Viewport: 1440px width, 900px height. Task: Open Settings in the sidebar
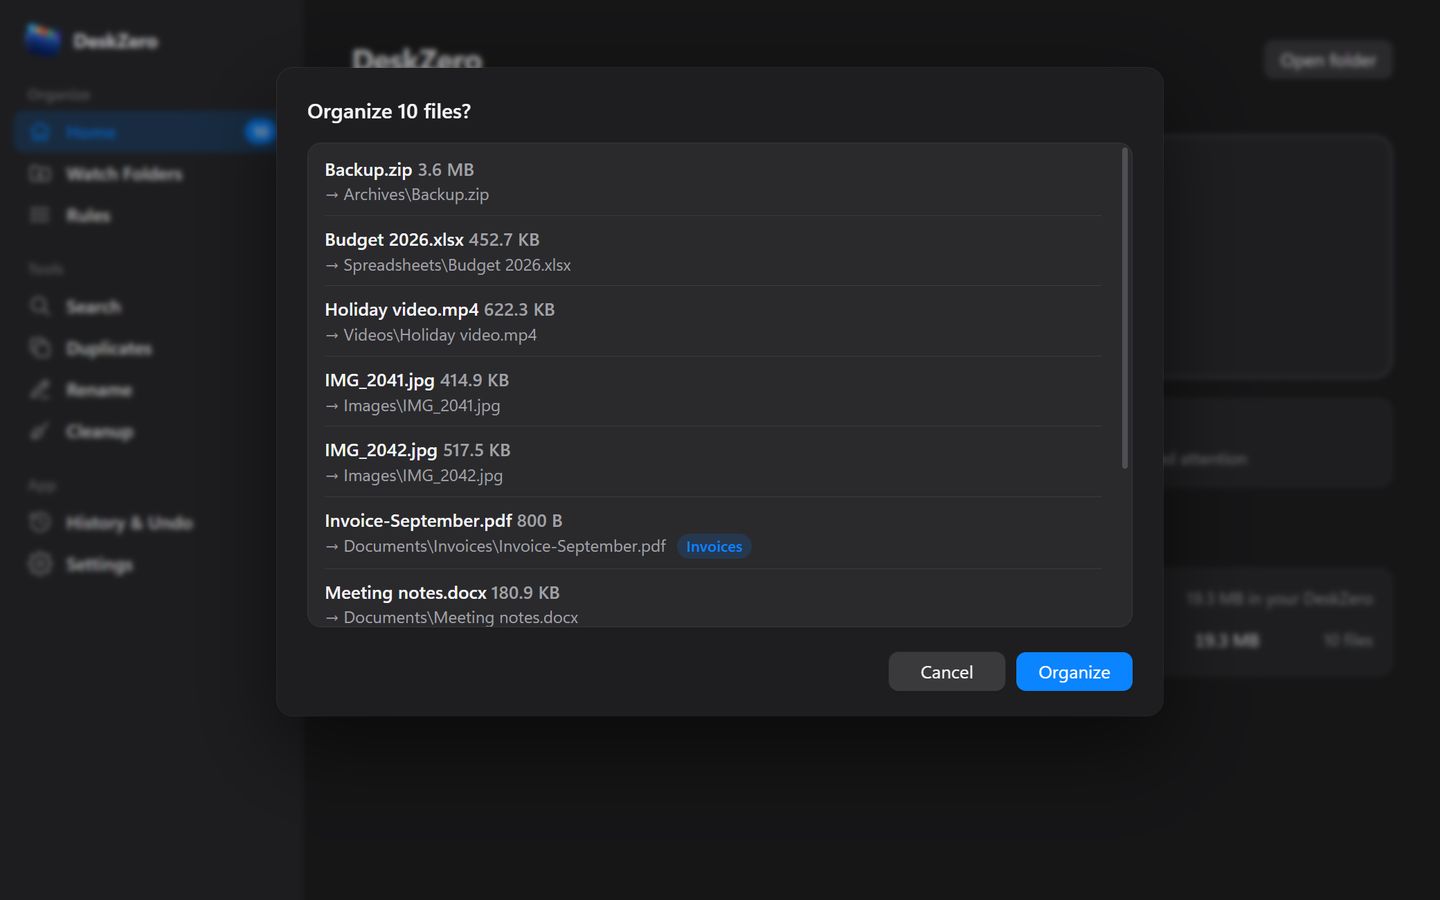146,564
